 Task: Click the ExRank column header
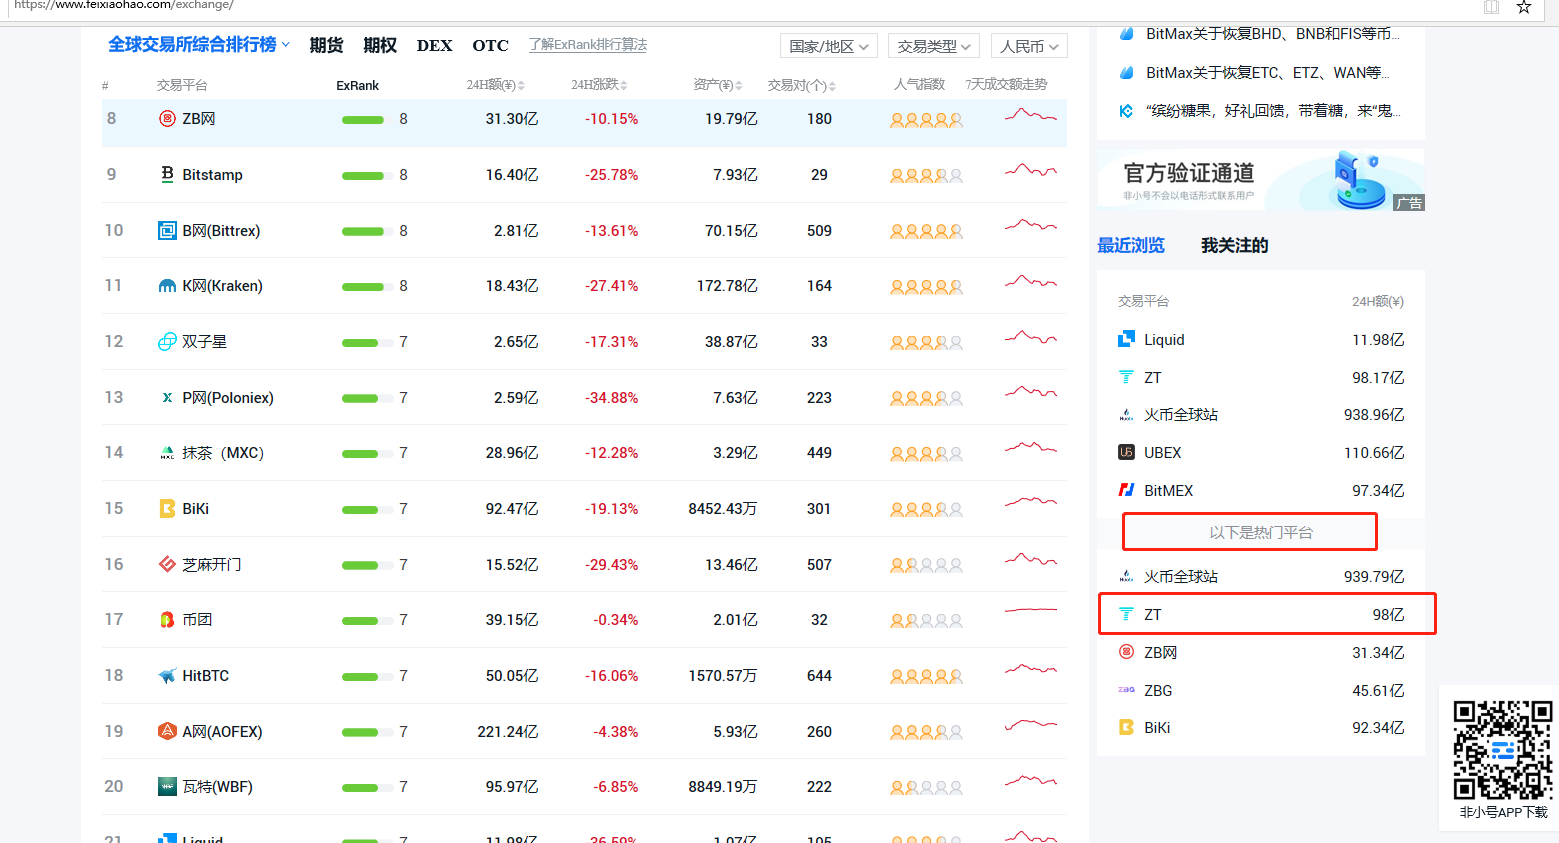pyautogui.click(x=357, y=86)
